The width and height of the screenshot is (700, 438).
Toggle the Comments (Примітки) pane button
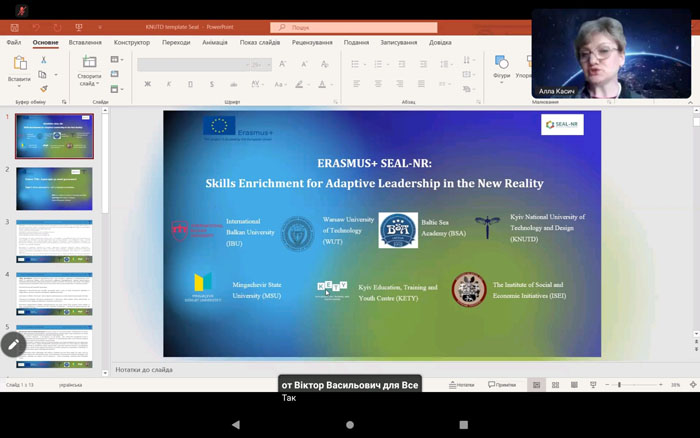click(x=502, y=385)
